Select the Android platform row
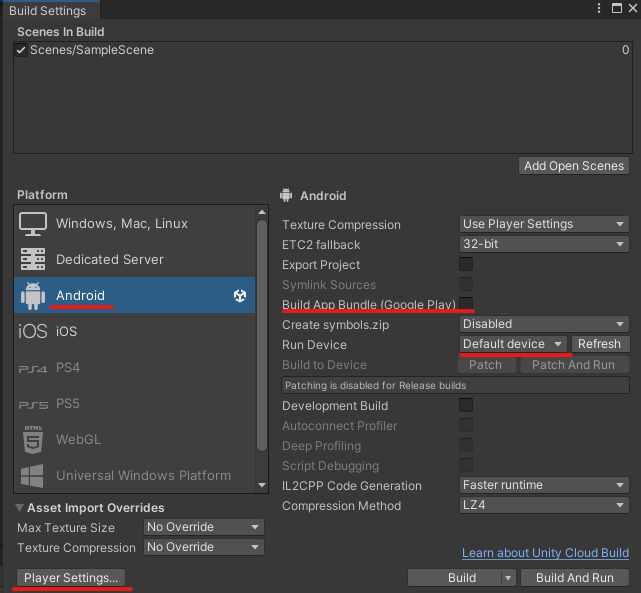 pyautogui.click(x=135, y=295)
